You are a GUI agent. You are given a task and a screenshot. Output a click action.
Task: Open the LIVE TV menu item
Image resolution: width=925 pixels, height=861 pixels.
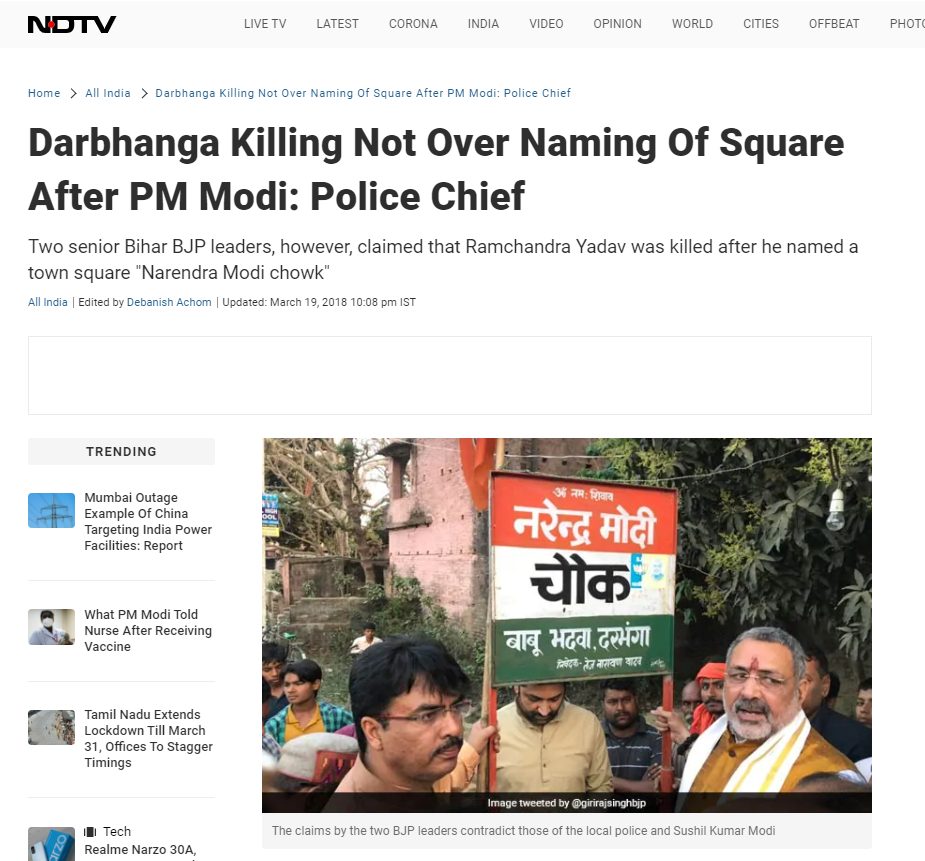[265, 24]
